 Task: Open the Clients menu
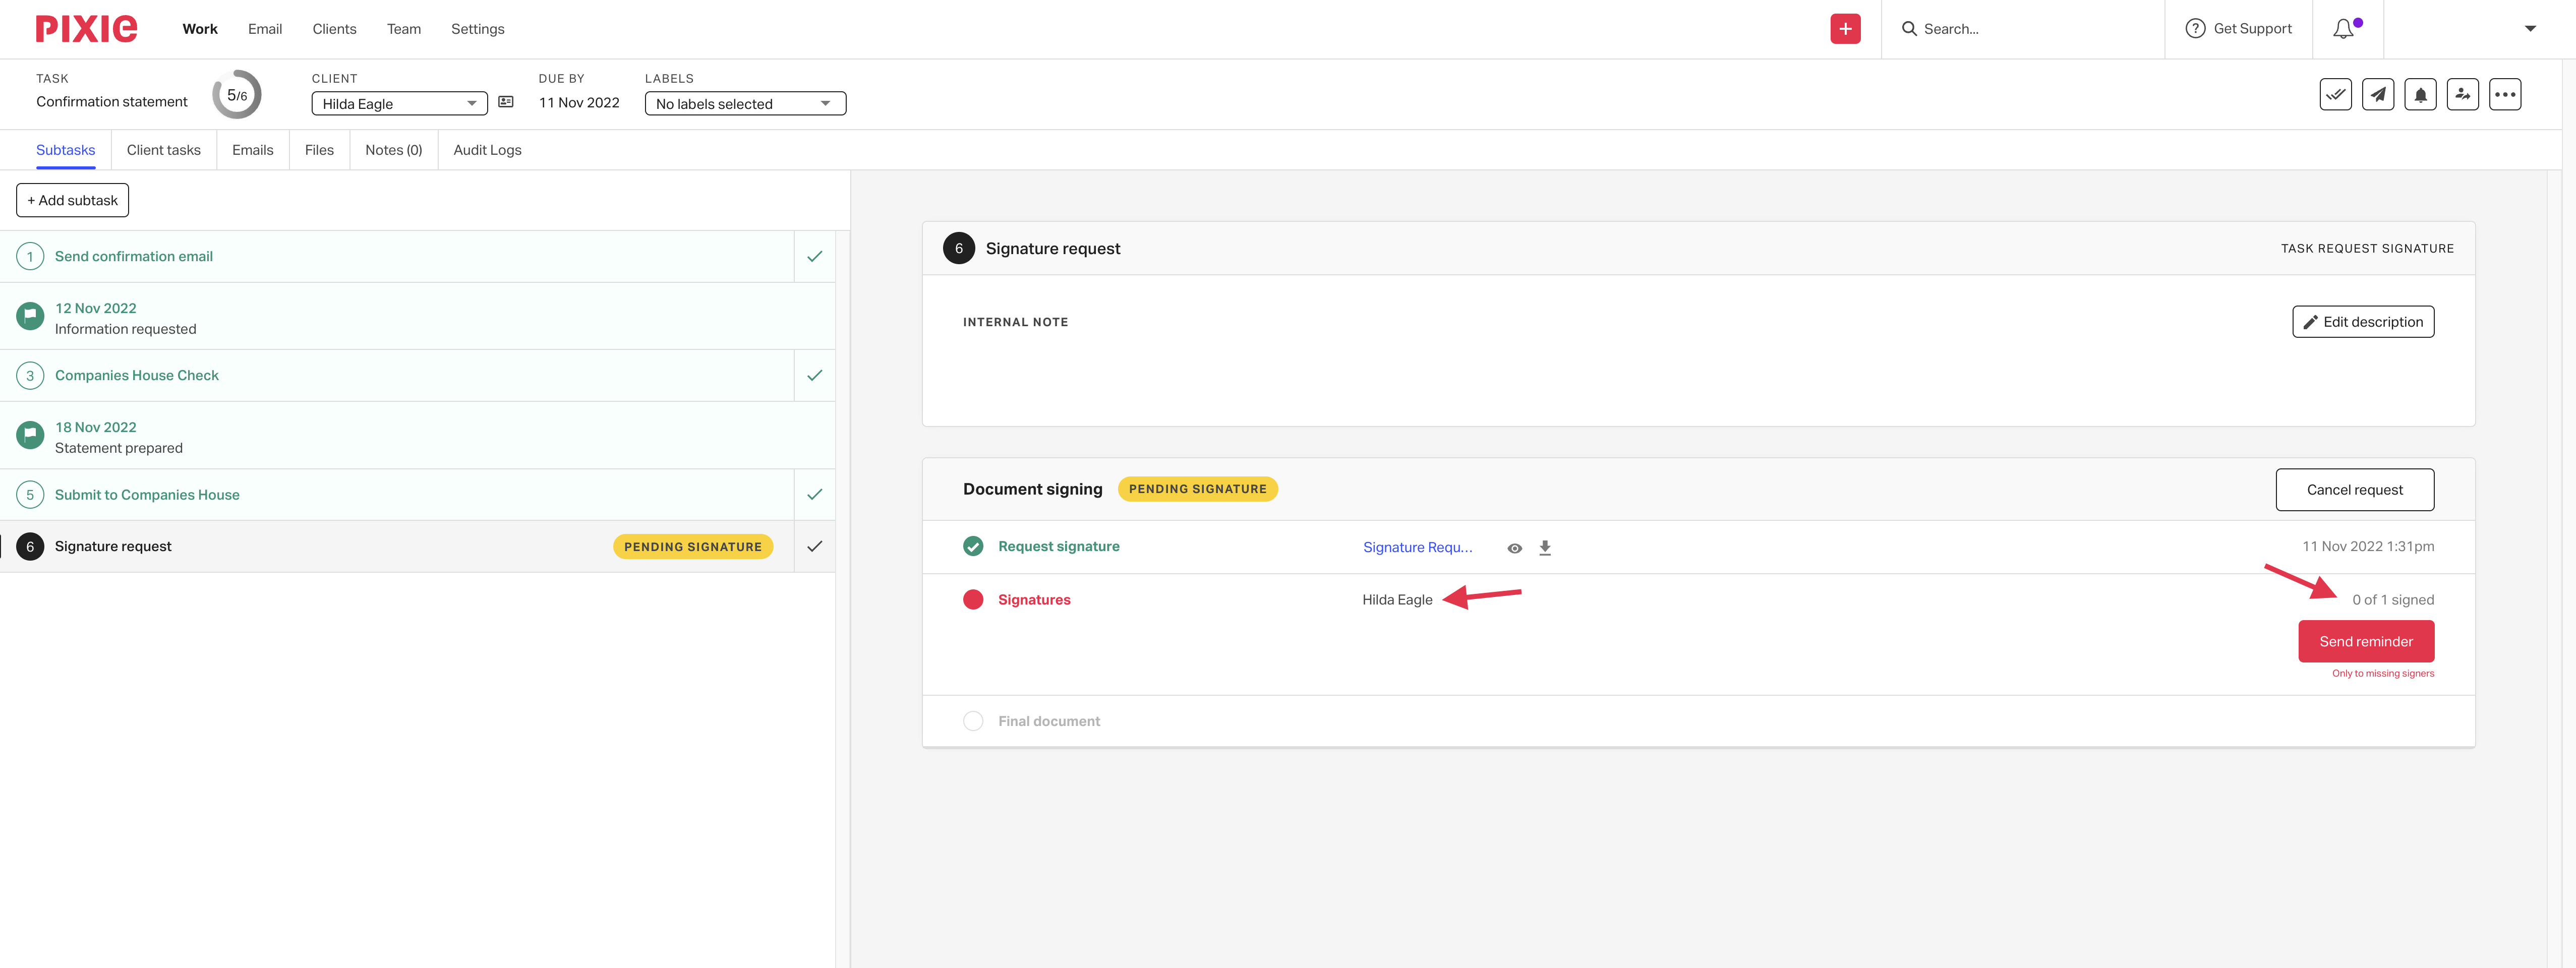coord(334,29)
